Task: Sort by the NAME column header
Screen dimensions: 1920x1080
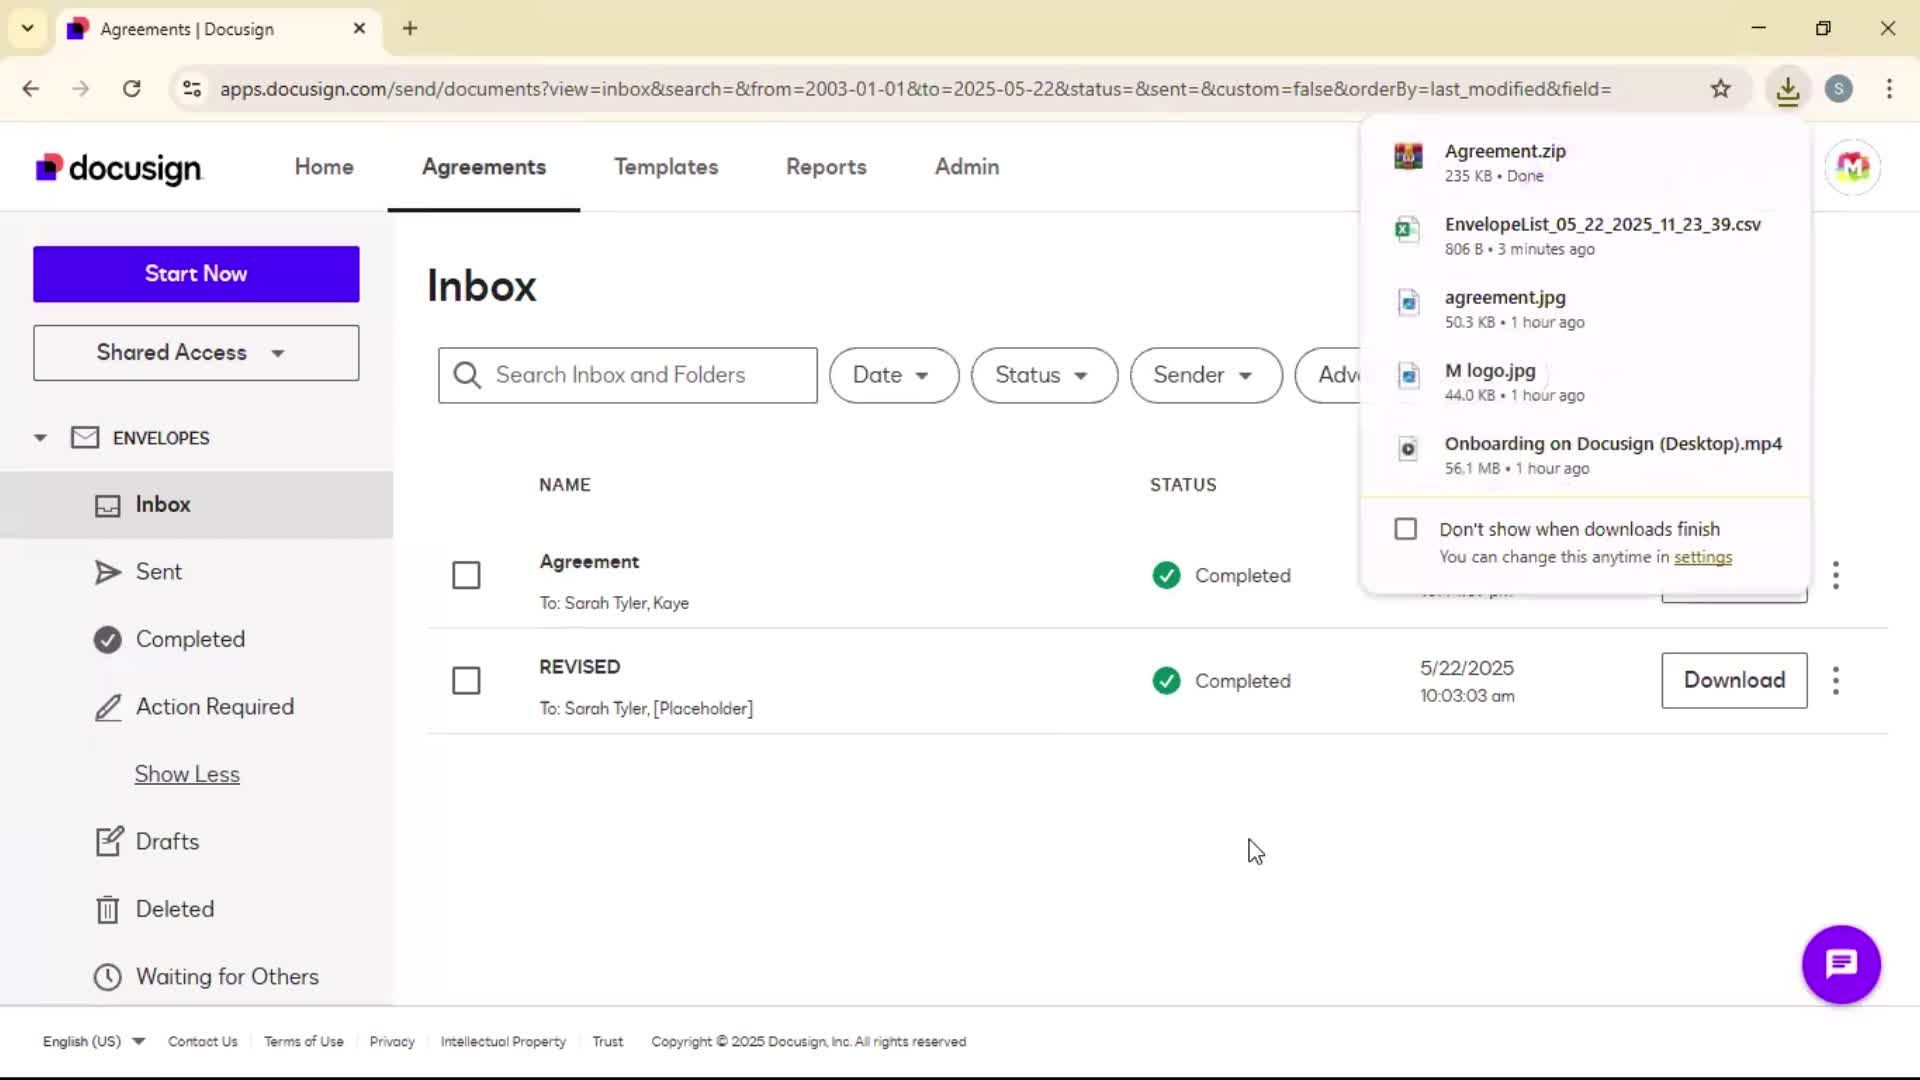Action: point(564,485)
